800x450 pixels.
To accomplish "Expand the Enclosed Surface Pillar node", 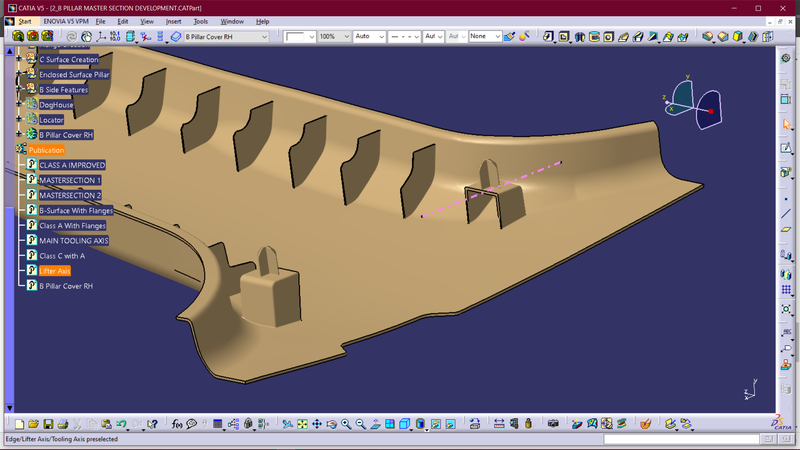I will [x=19, y=74].
